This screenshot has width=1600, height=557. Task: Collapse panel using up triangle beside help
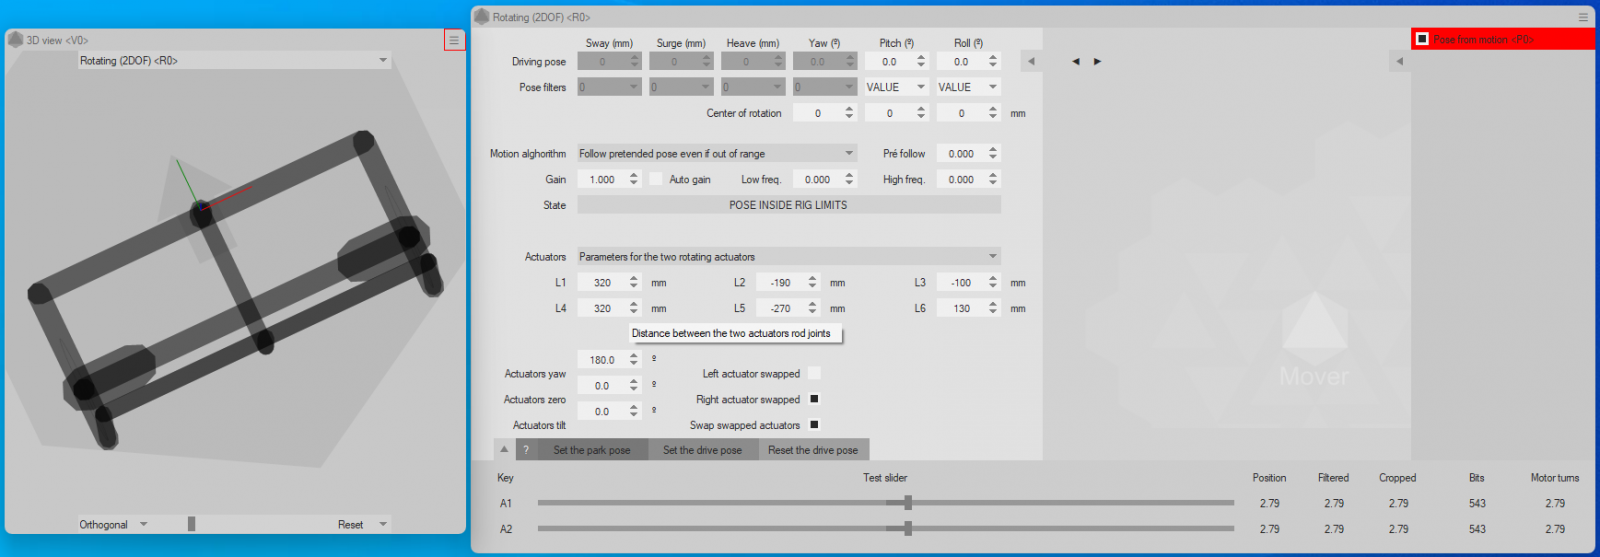point(504,450)
